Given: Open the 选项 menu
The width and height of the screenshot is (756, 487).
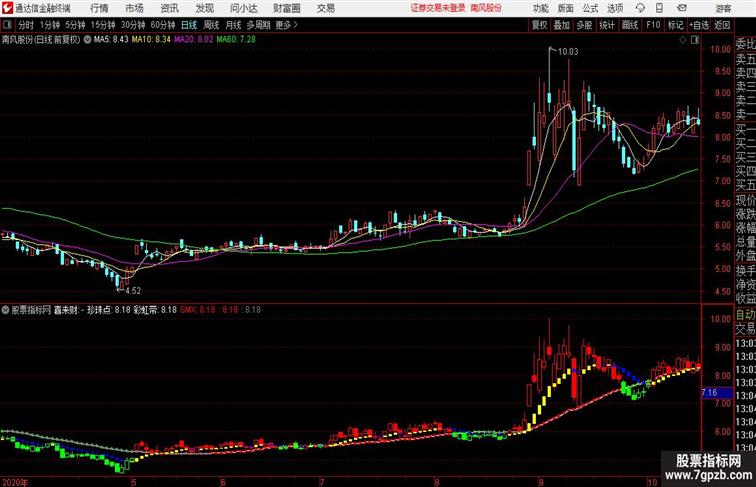Looking at the screenshot, I should pos(615,8).
